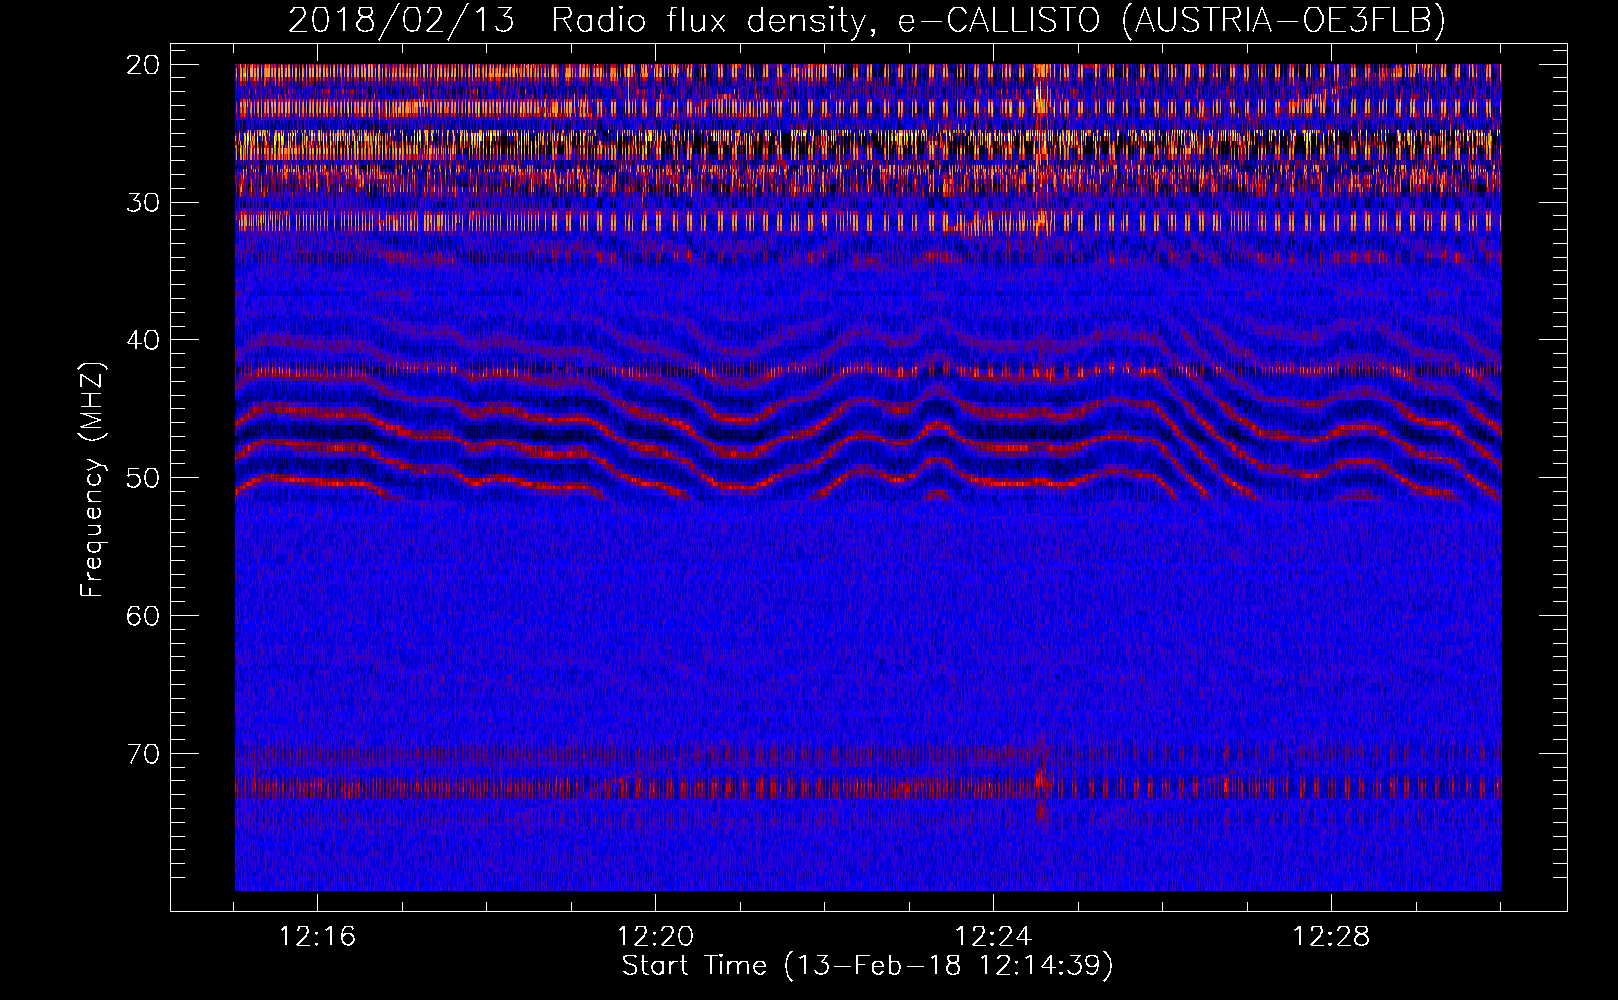The height and width of the screenshot is (1000, 1618).
Task: Click the frequency tick label '20'
Action: coord(143,65)
